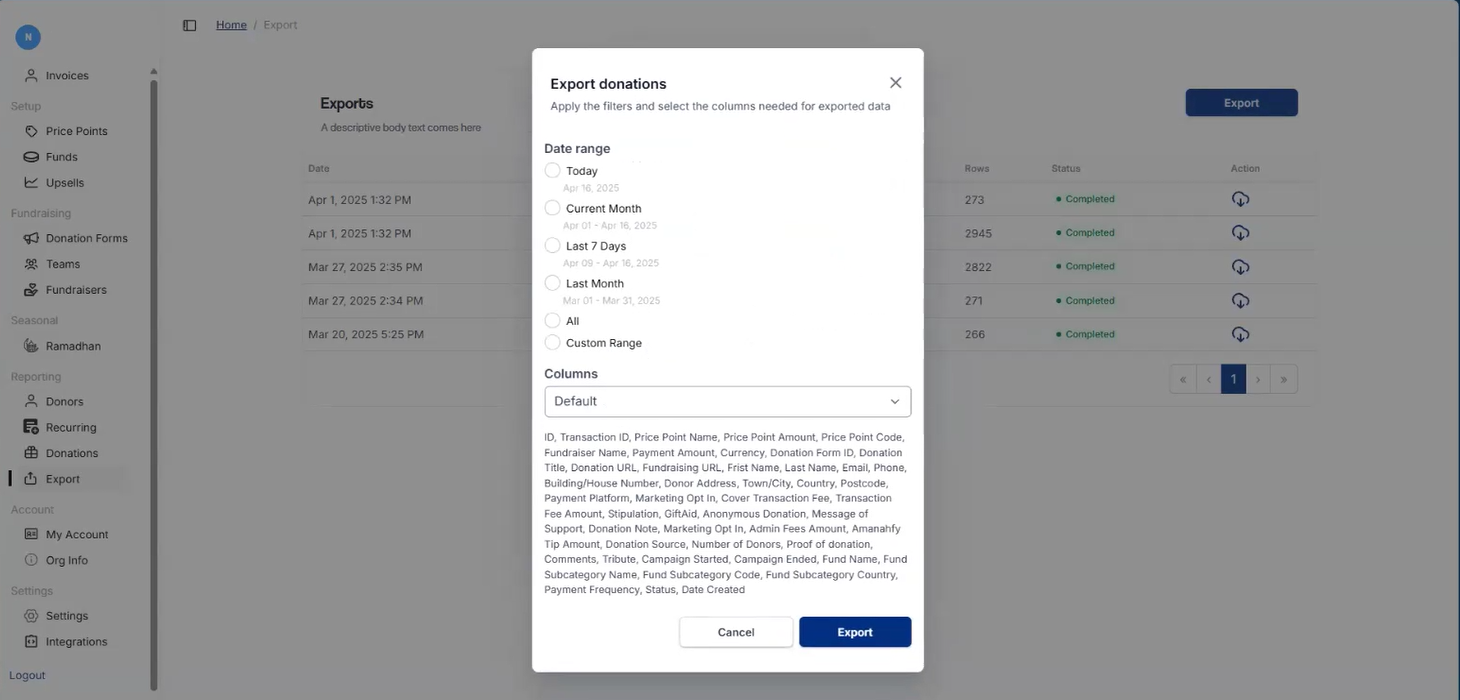Click Export button in the dialog
This screenshot has width=1460, height=700.
click(x=855, y=632)
